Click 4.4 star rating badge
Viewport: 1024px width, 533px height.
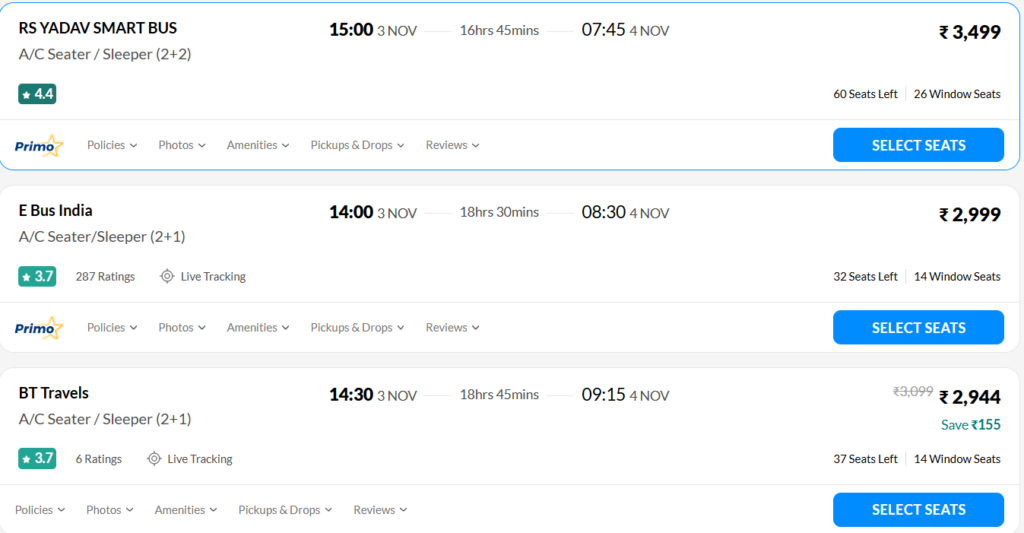point(37,94)
